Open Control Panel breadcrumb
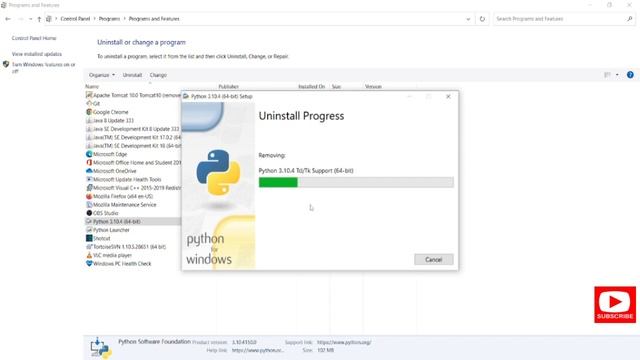The image size is (640, 360). point(75,19)
